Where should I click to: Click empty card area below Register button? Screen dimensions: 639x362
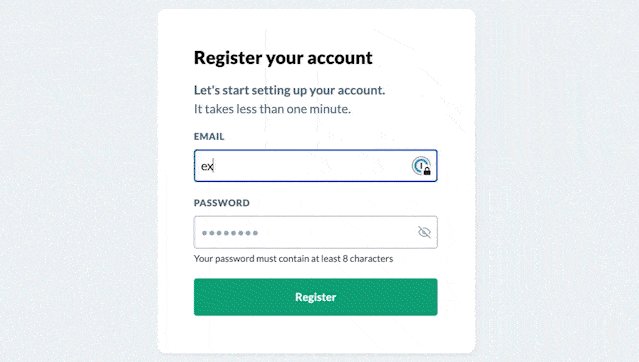pyautogui.click(x=315, y=334)
